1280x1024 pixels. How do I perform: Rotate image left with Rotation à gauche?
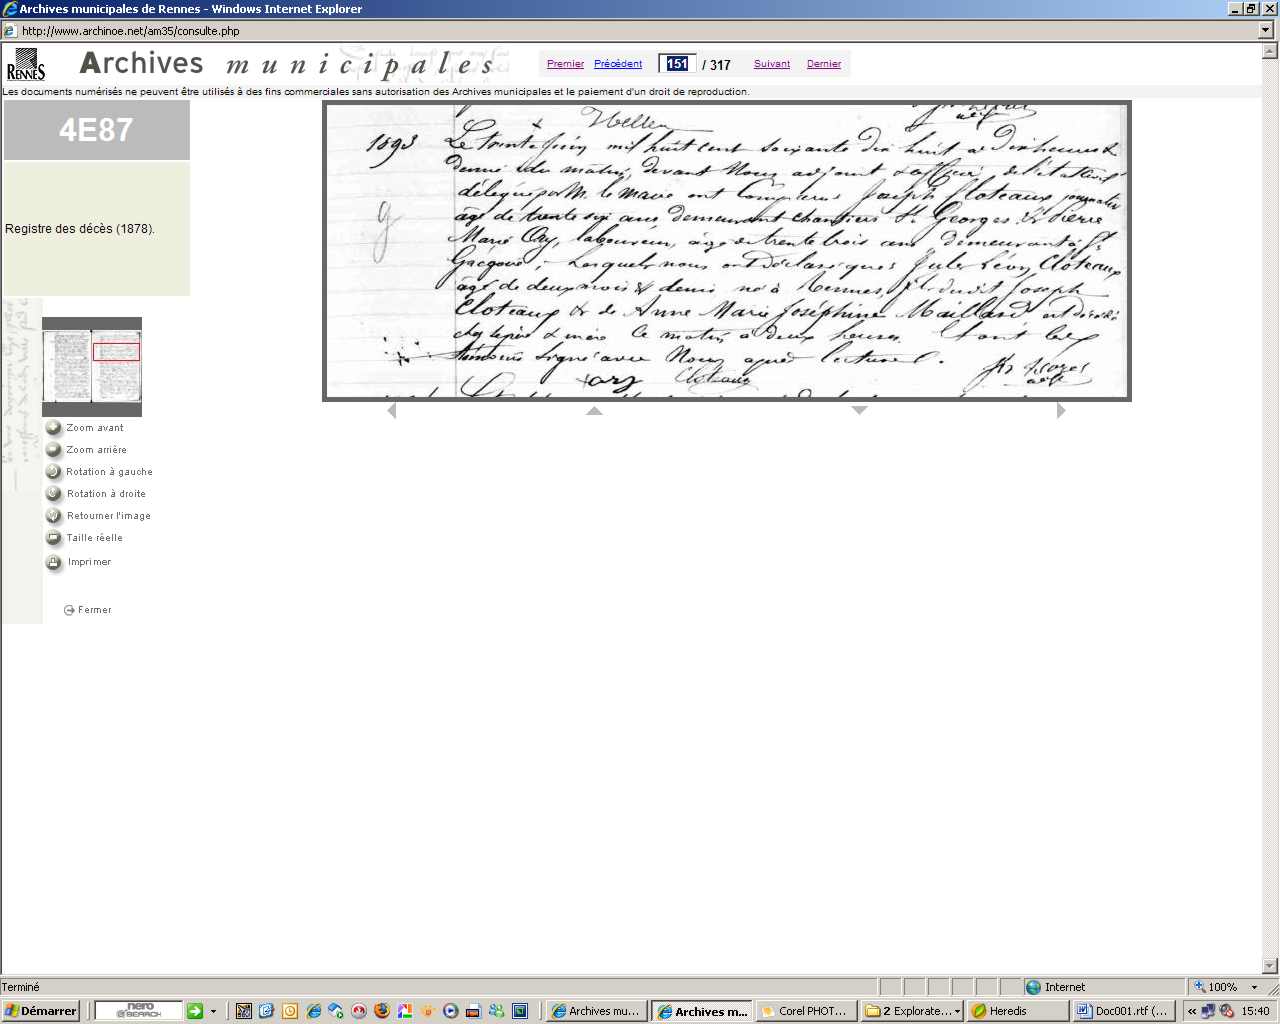(x=54, y=472)
